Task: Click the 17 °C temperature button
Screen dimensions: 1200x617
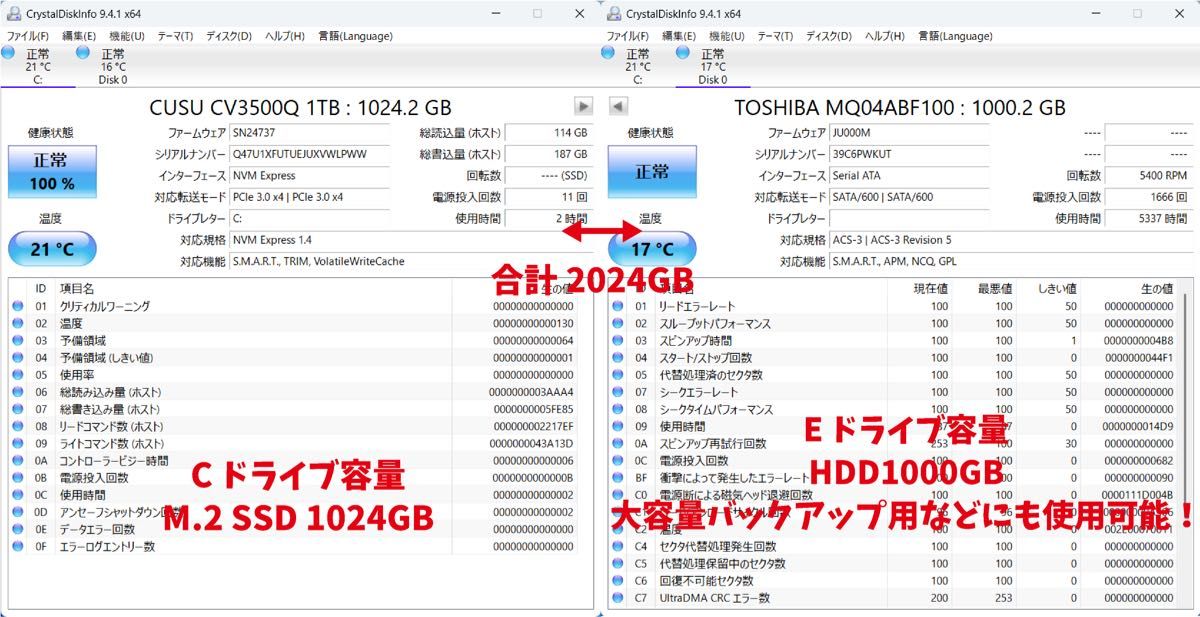Action: point(652,248)
